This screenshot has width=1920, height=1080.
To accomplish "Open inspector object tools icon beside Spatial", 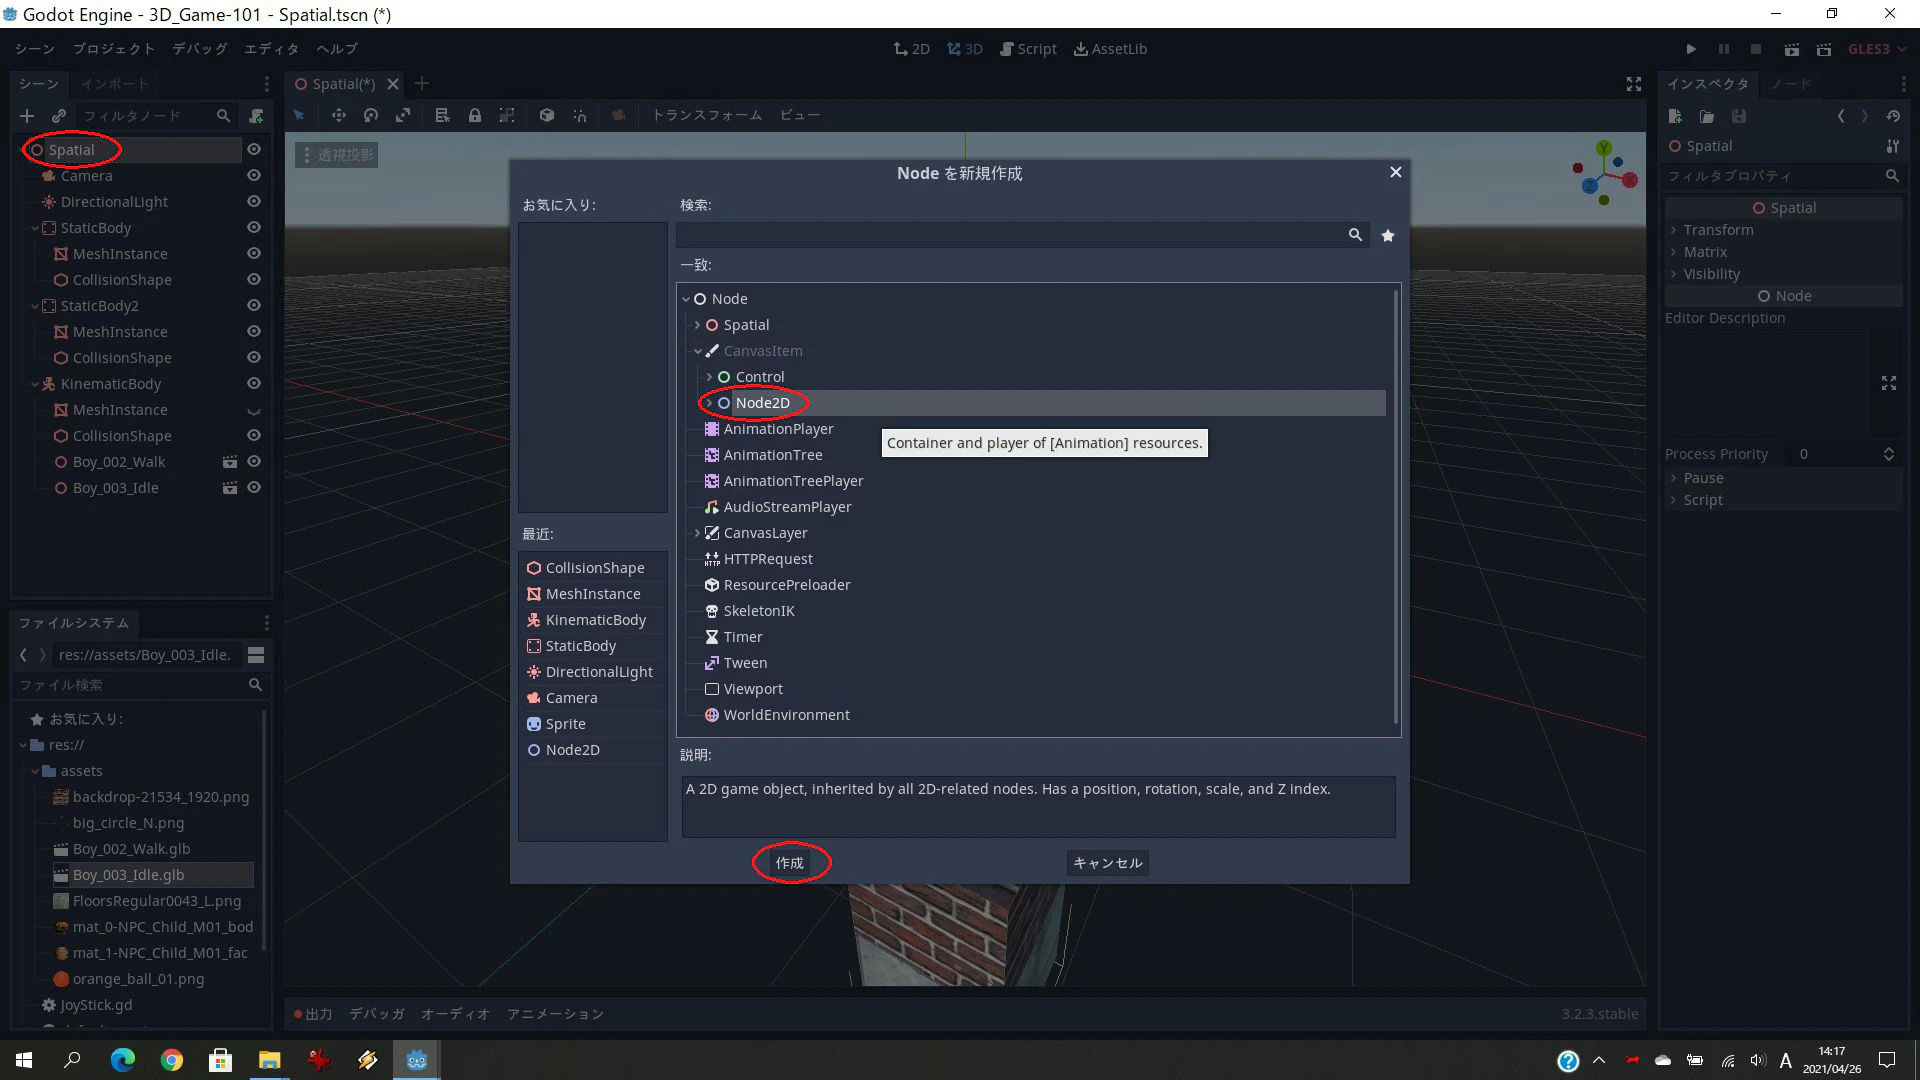I will click(x=1892, y=146).
